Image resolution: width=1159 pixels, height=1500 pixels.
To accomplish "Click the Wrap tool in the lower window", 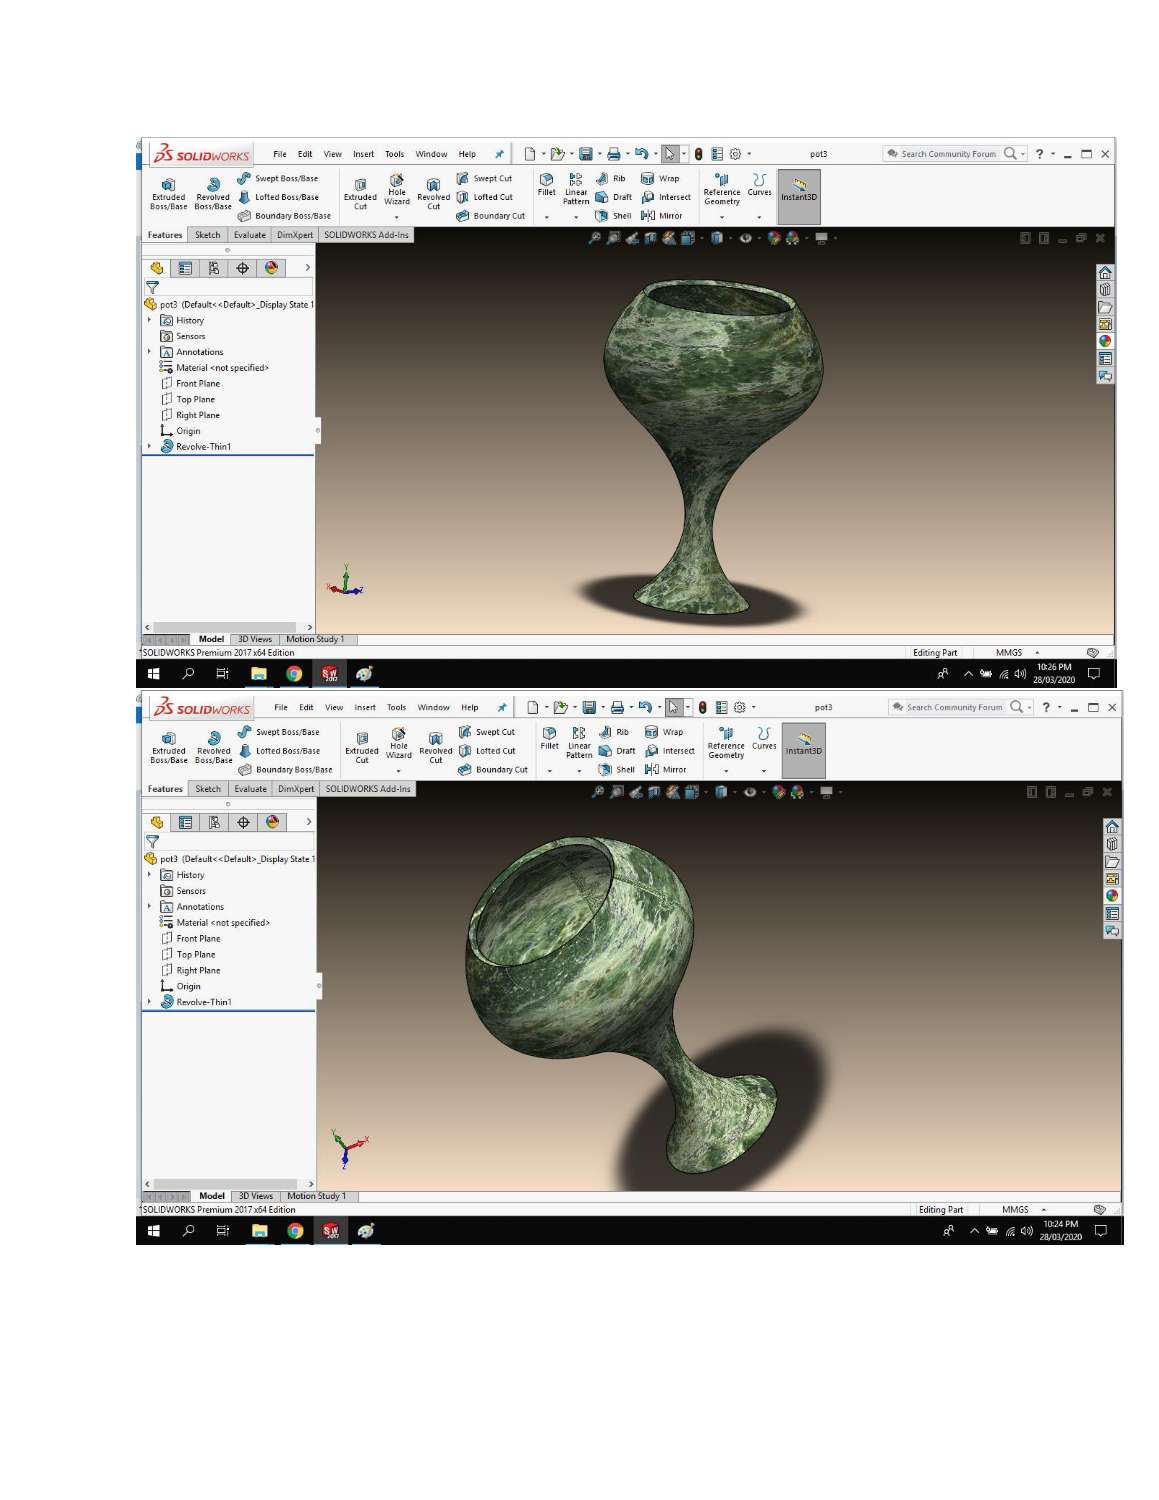I will pyautogui.click(x=664, y=732).
